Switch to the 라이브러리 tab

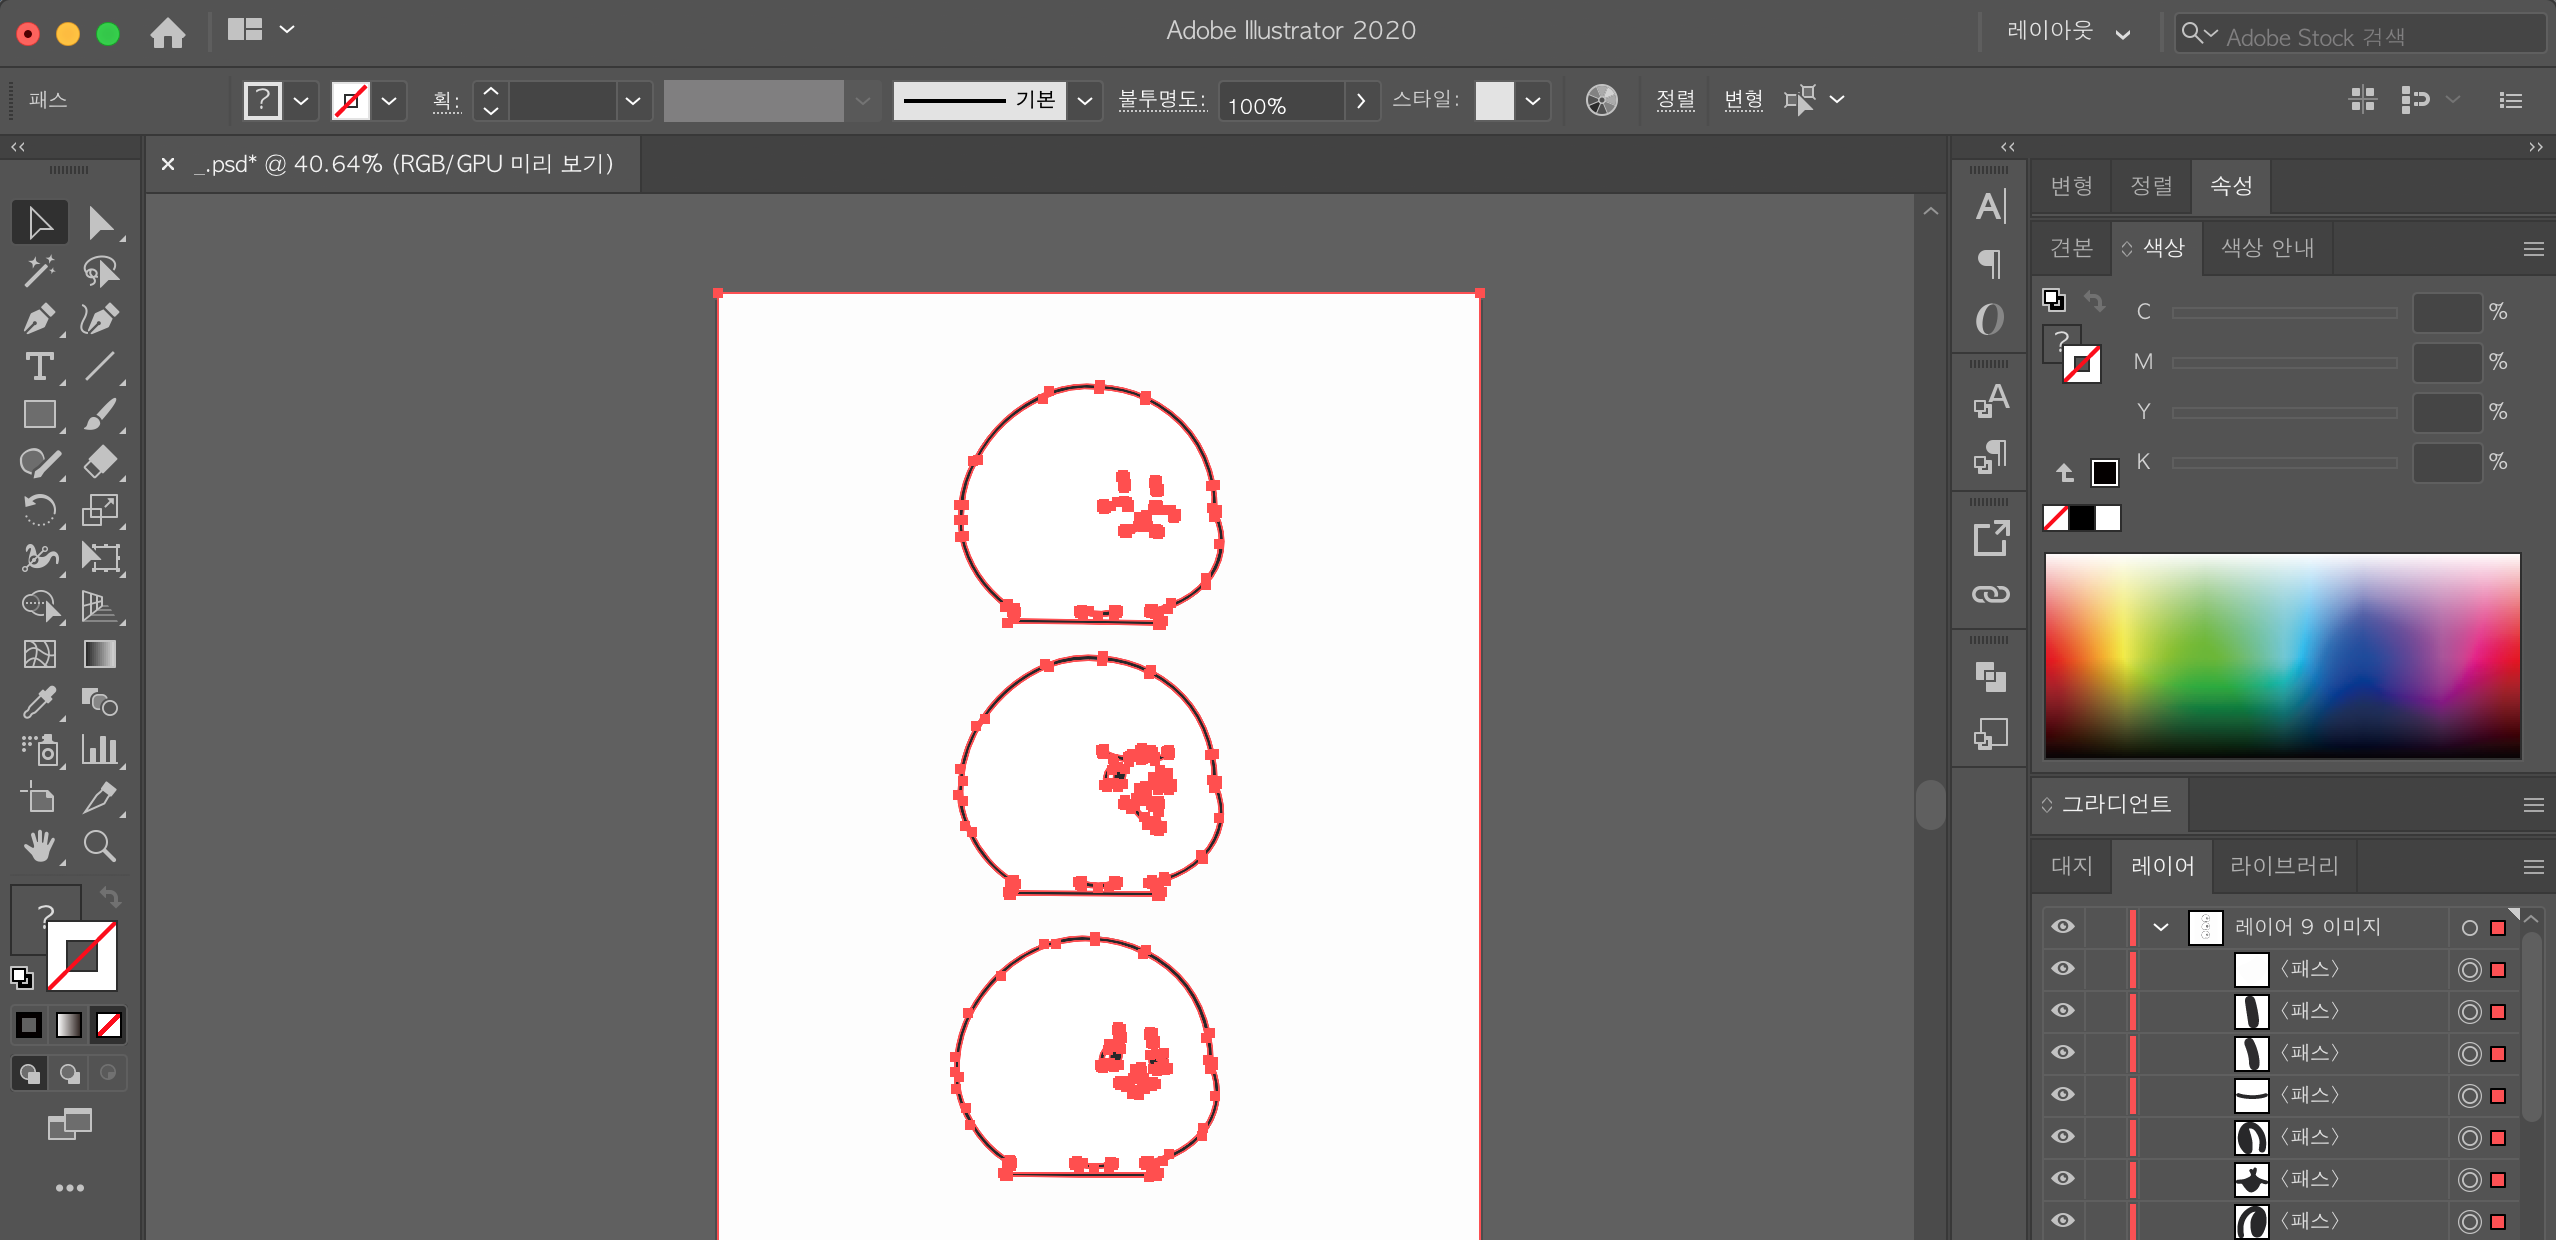(x=2284, y=865)
